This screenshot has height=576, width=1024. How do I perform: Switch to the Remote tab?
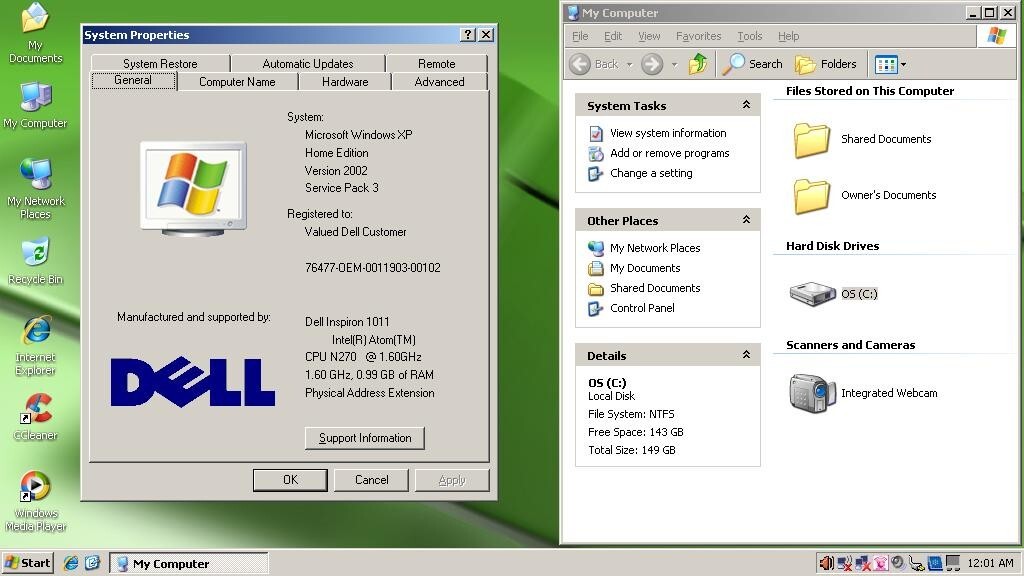pyautogui.click(x=436, y=63)
